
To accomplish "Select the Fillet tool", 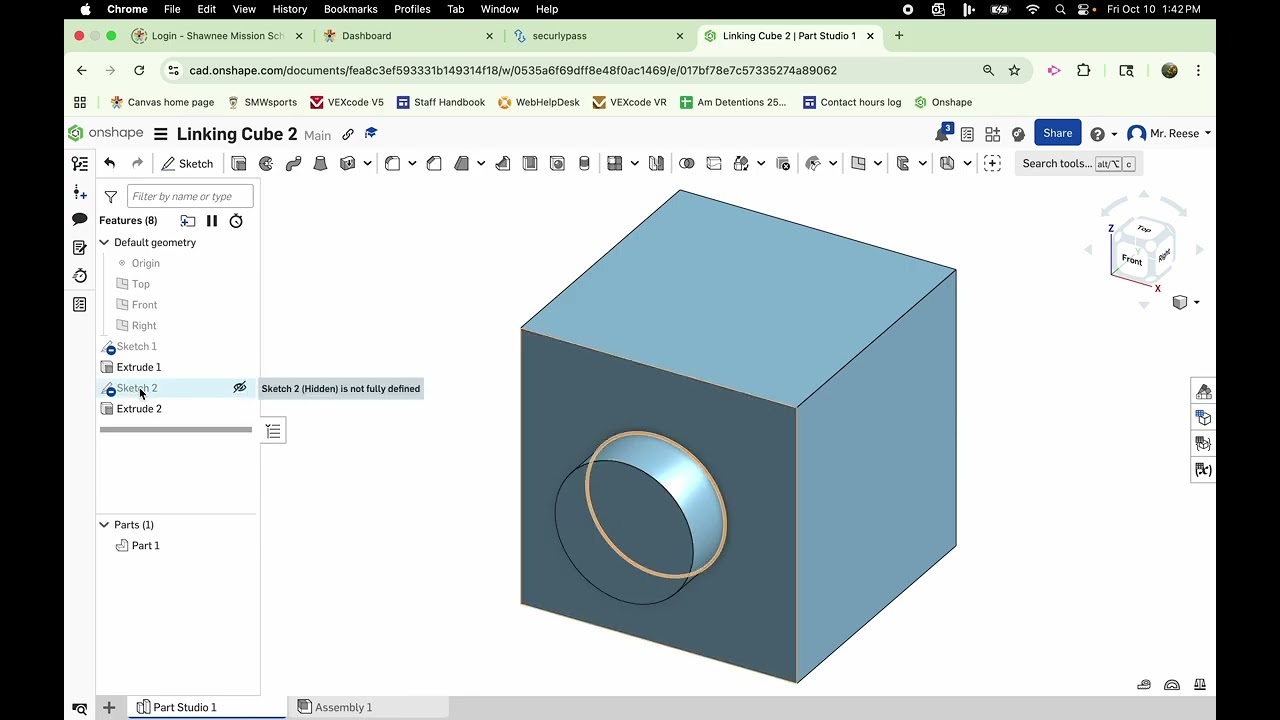I will (x=392, y=163).
